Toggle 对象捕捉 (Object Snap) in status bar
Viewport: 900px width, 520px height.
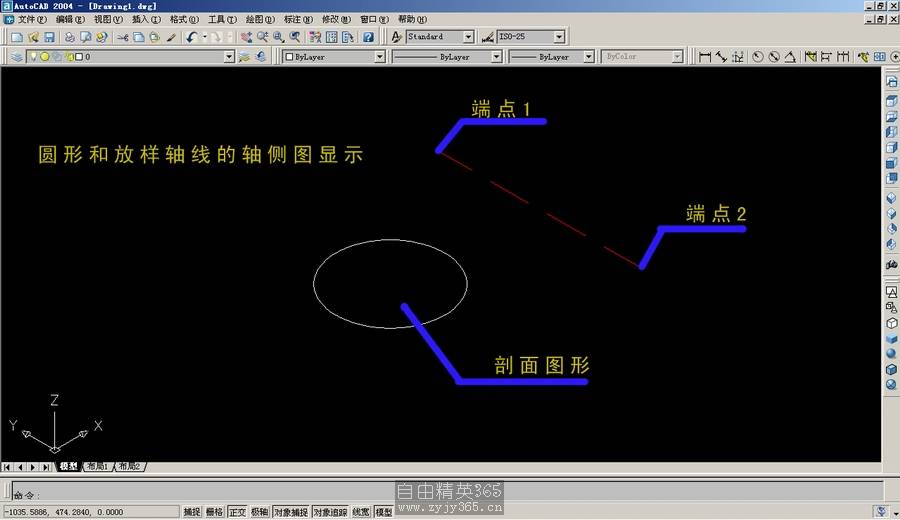[x=290, y=512]
